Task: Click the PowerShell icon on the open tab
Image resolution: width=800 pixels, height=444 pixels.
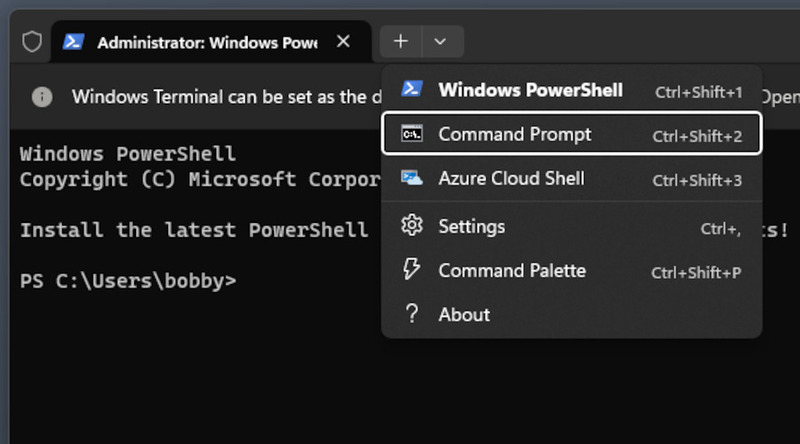Action: coord(73,42)
